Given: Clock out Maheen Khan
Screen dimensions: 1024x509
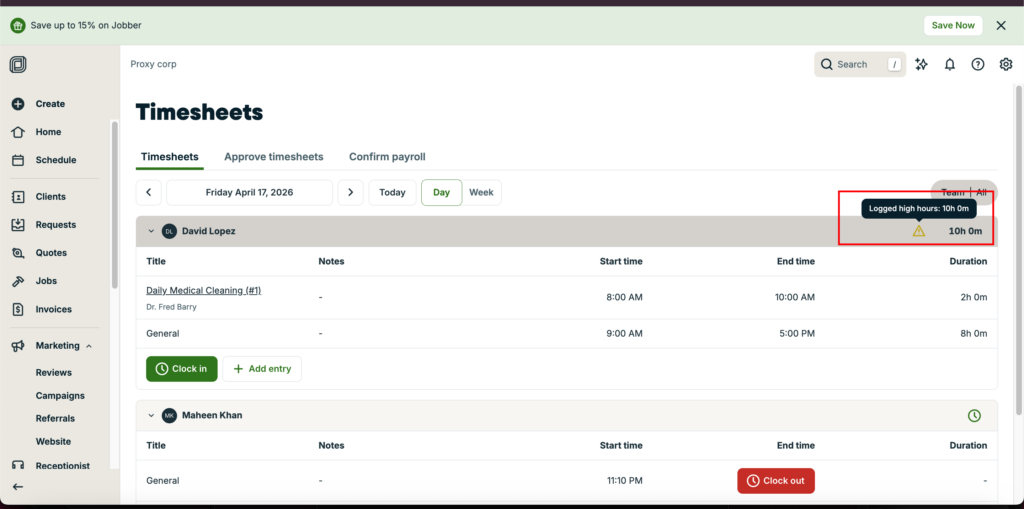Looking at the screenshot, I should 776,480.
